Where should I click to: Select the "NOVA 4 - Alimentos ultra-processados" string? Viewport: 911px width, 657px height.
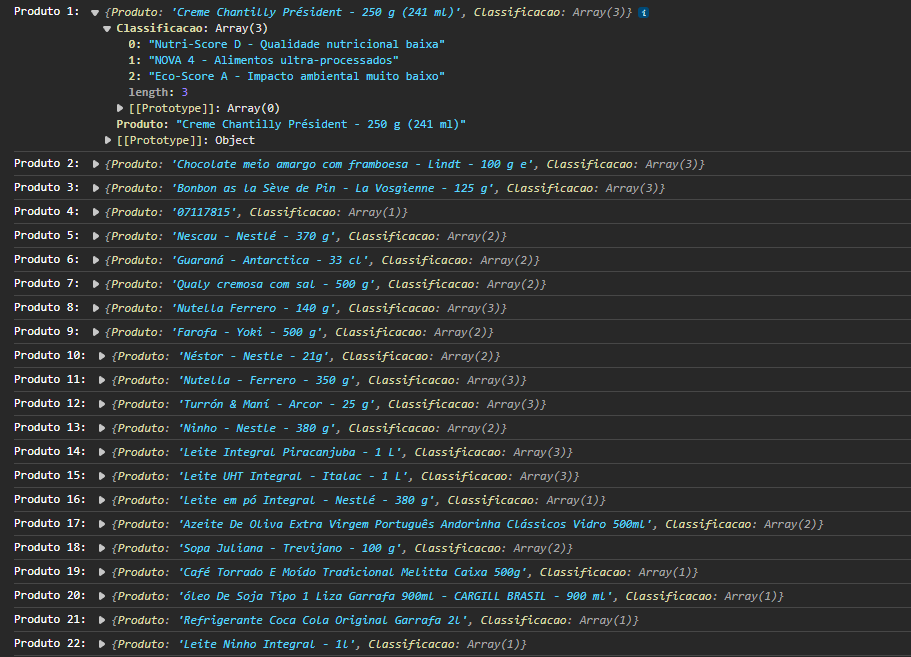click(274, 60)
